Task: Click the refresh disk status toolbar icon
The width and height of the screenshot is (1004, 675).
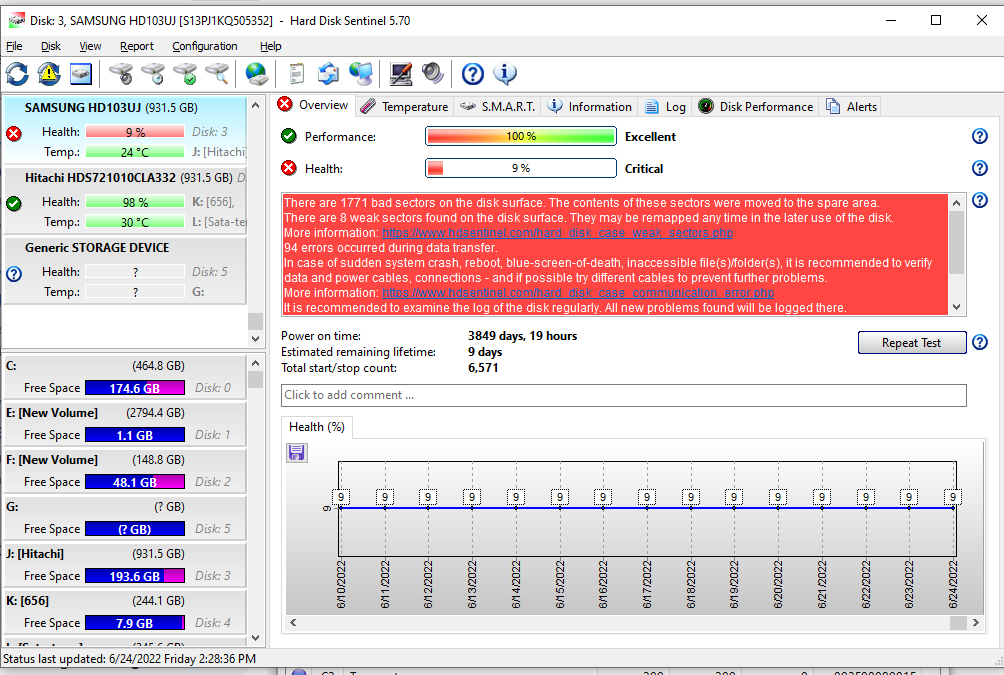Action: [x=17, y=74]
